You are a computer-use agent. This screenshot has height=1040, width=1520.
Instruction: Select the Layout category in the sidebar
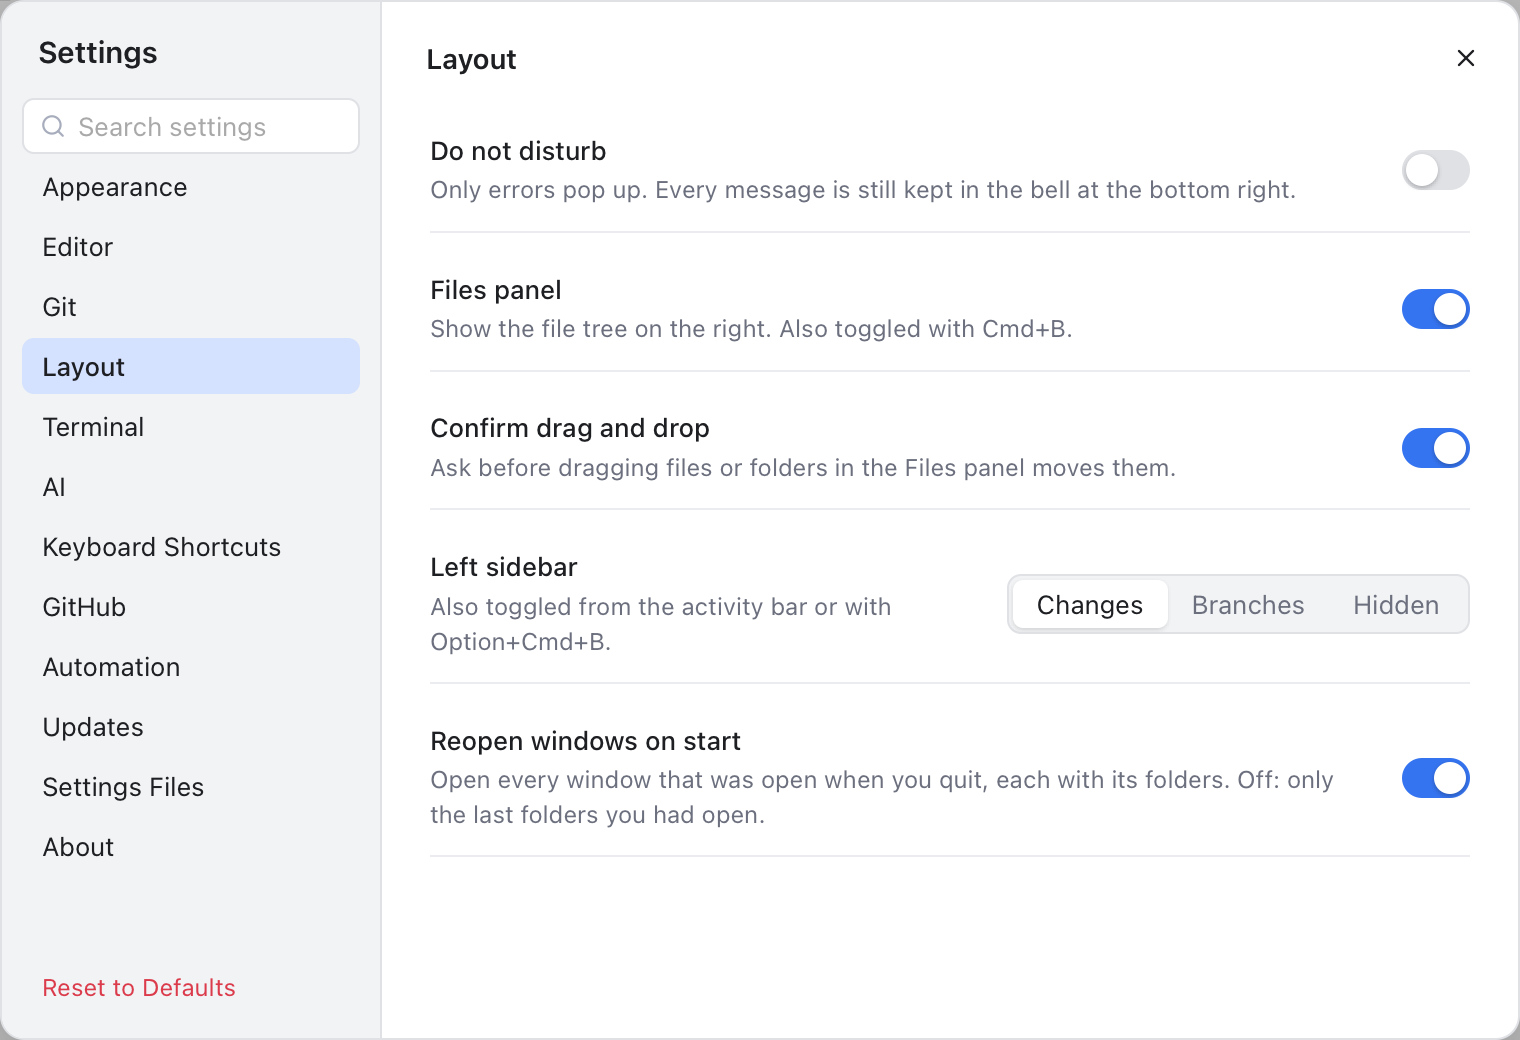coord(191,367)
